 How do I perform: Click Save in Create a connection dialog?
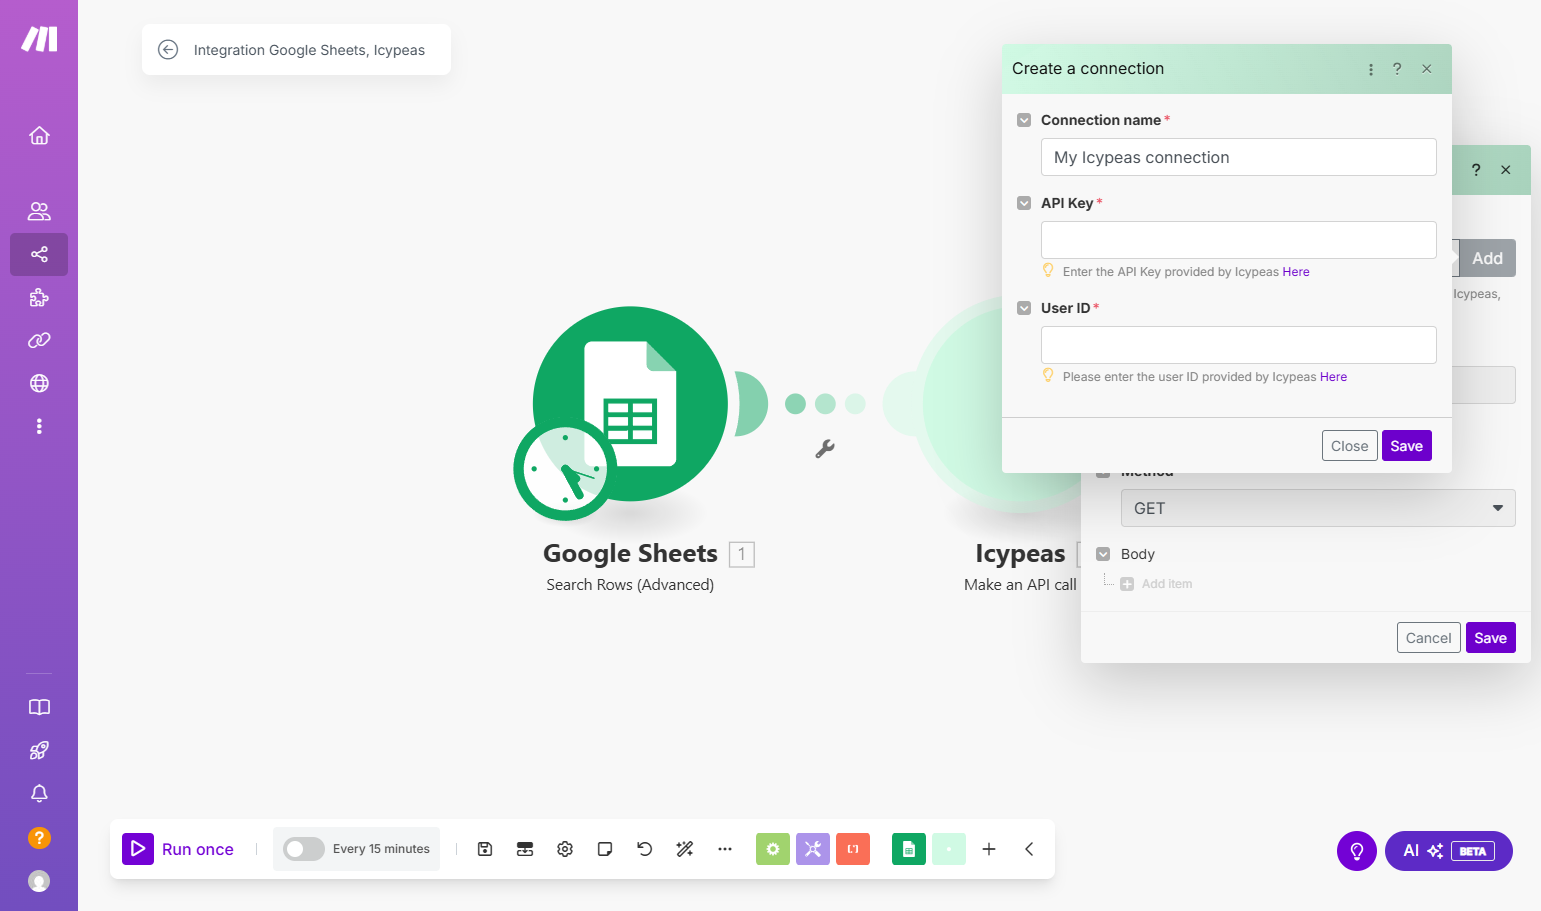click(x=1406, y=446)
